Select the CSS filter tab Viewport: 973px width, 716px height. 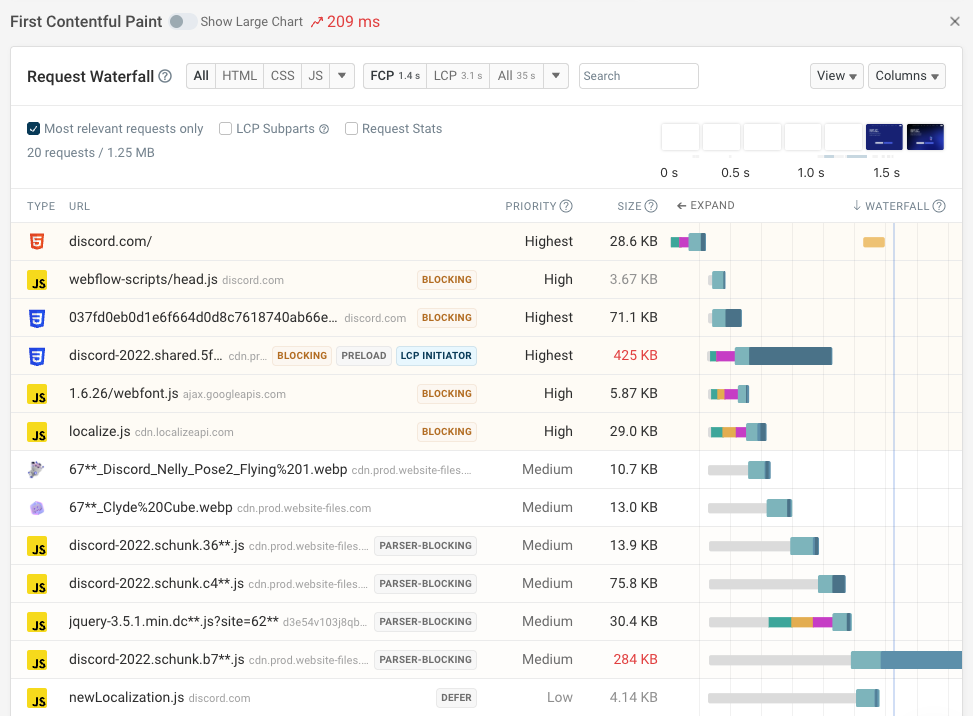click(282, 76)
